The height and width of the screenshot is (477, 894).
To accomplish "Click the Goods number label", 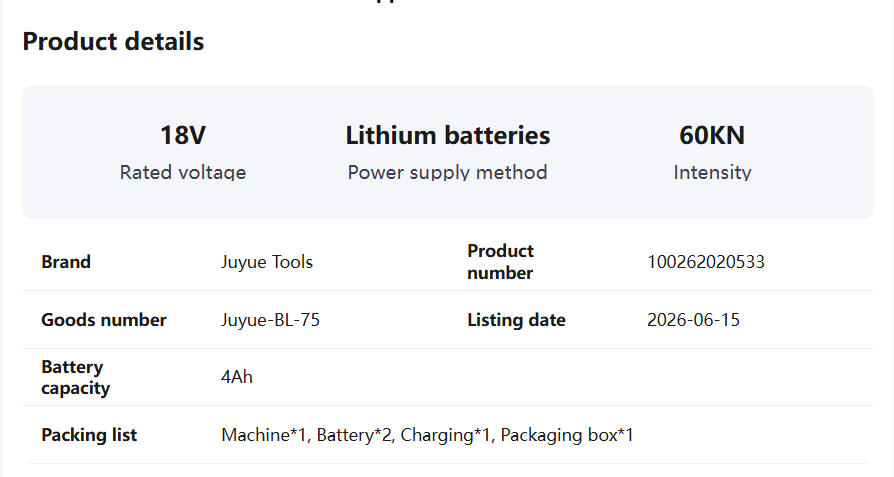I will [104, 320].
